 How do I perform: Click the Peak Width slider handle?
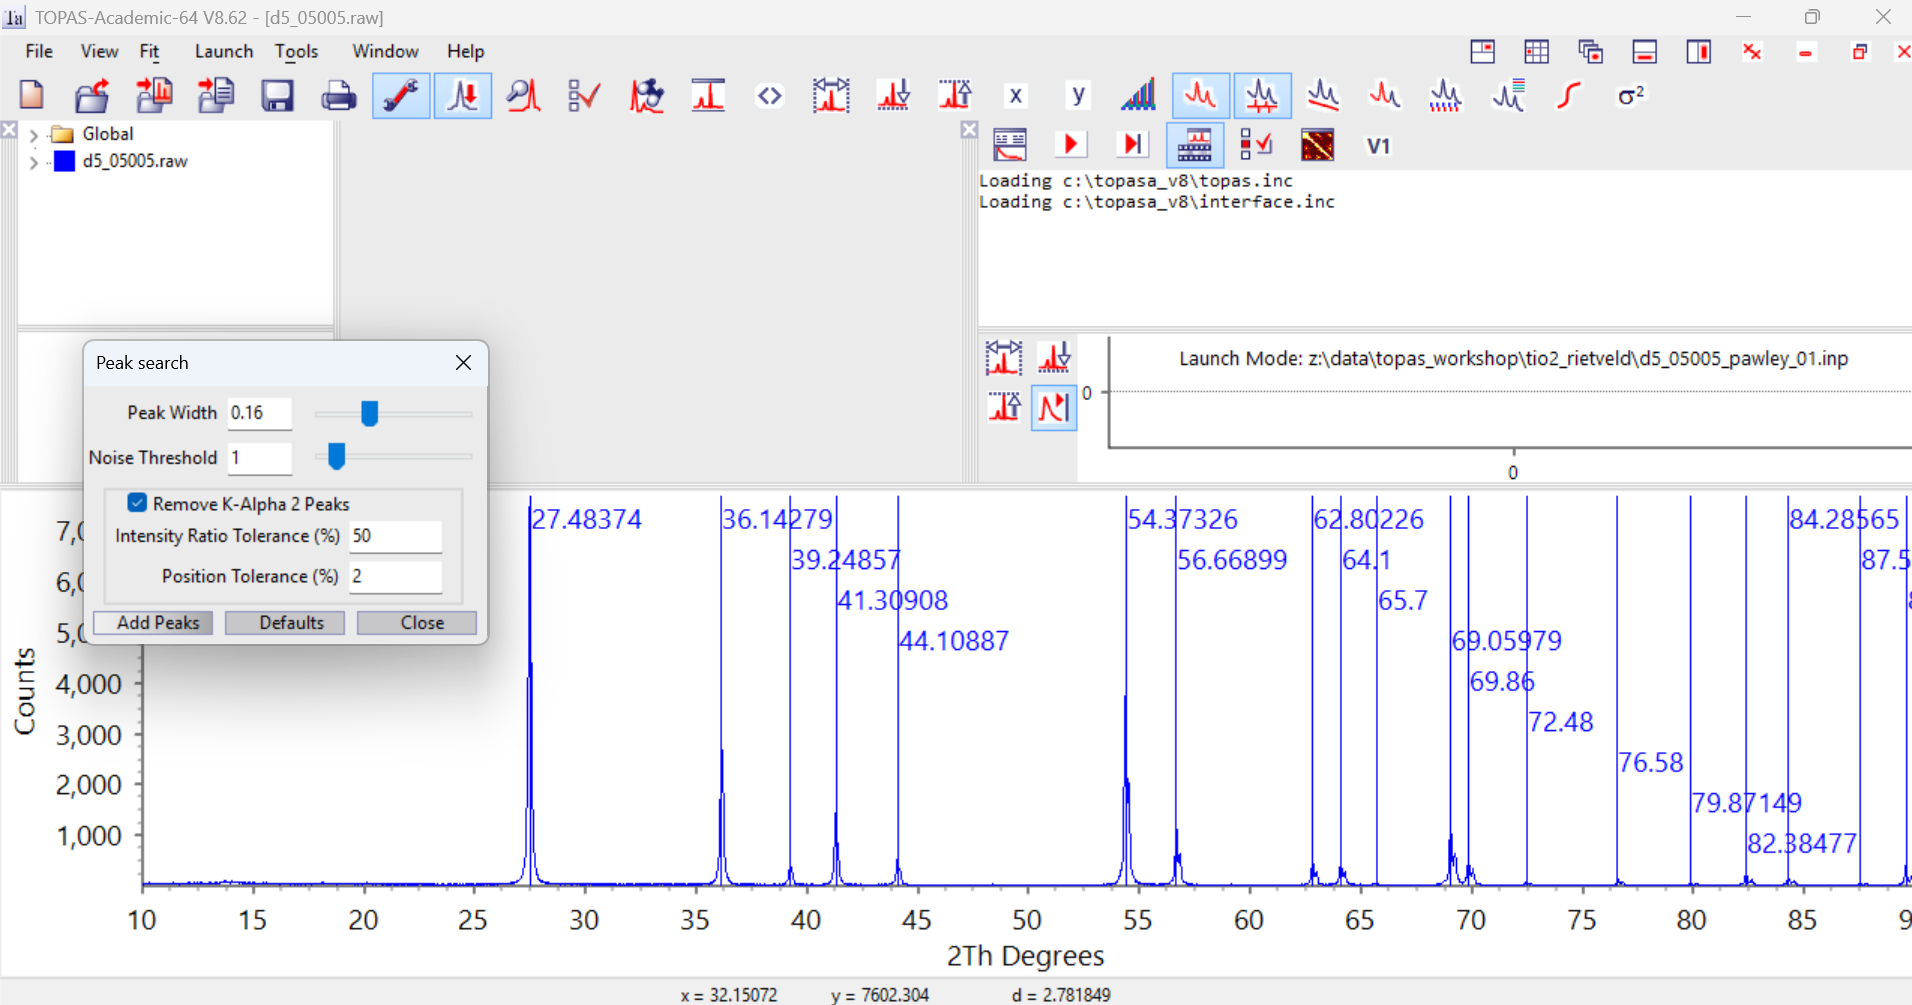(369, 413)
